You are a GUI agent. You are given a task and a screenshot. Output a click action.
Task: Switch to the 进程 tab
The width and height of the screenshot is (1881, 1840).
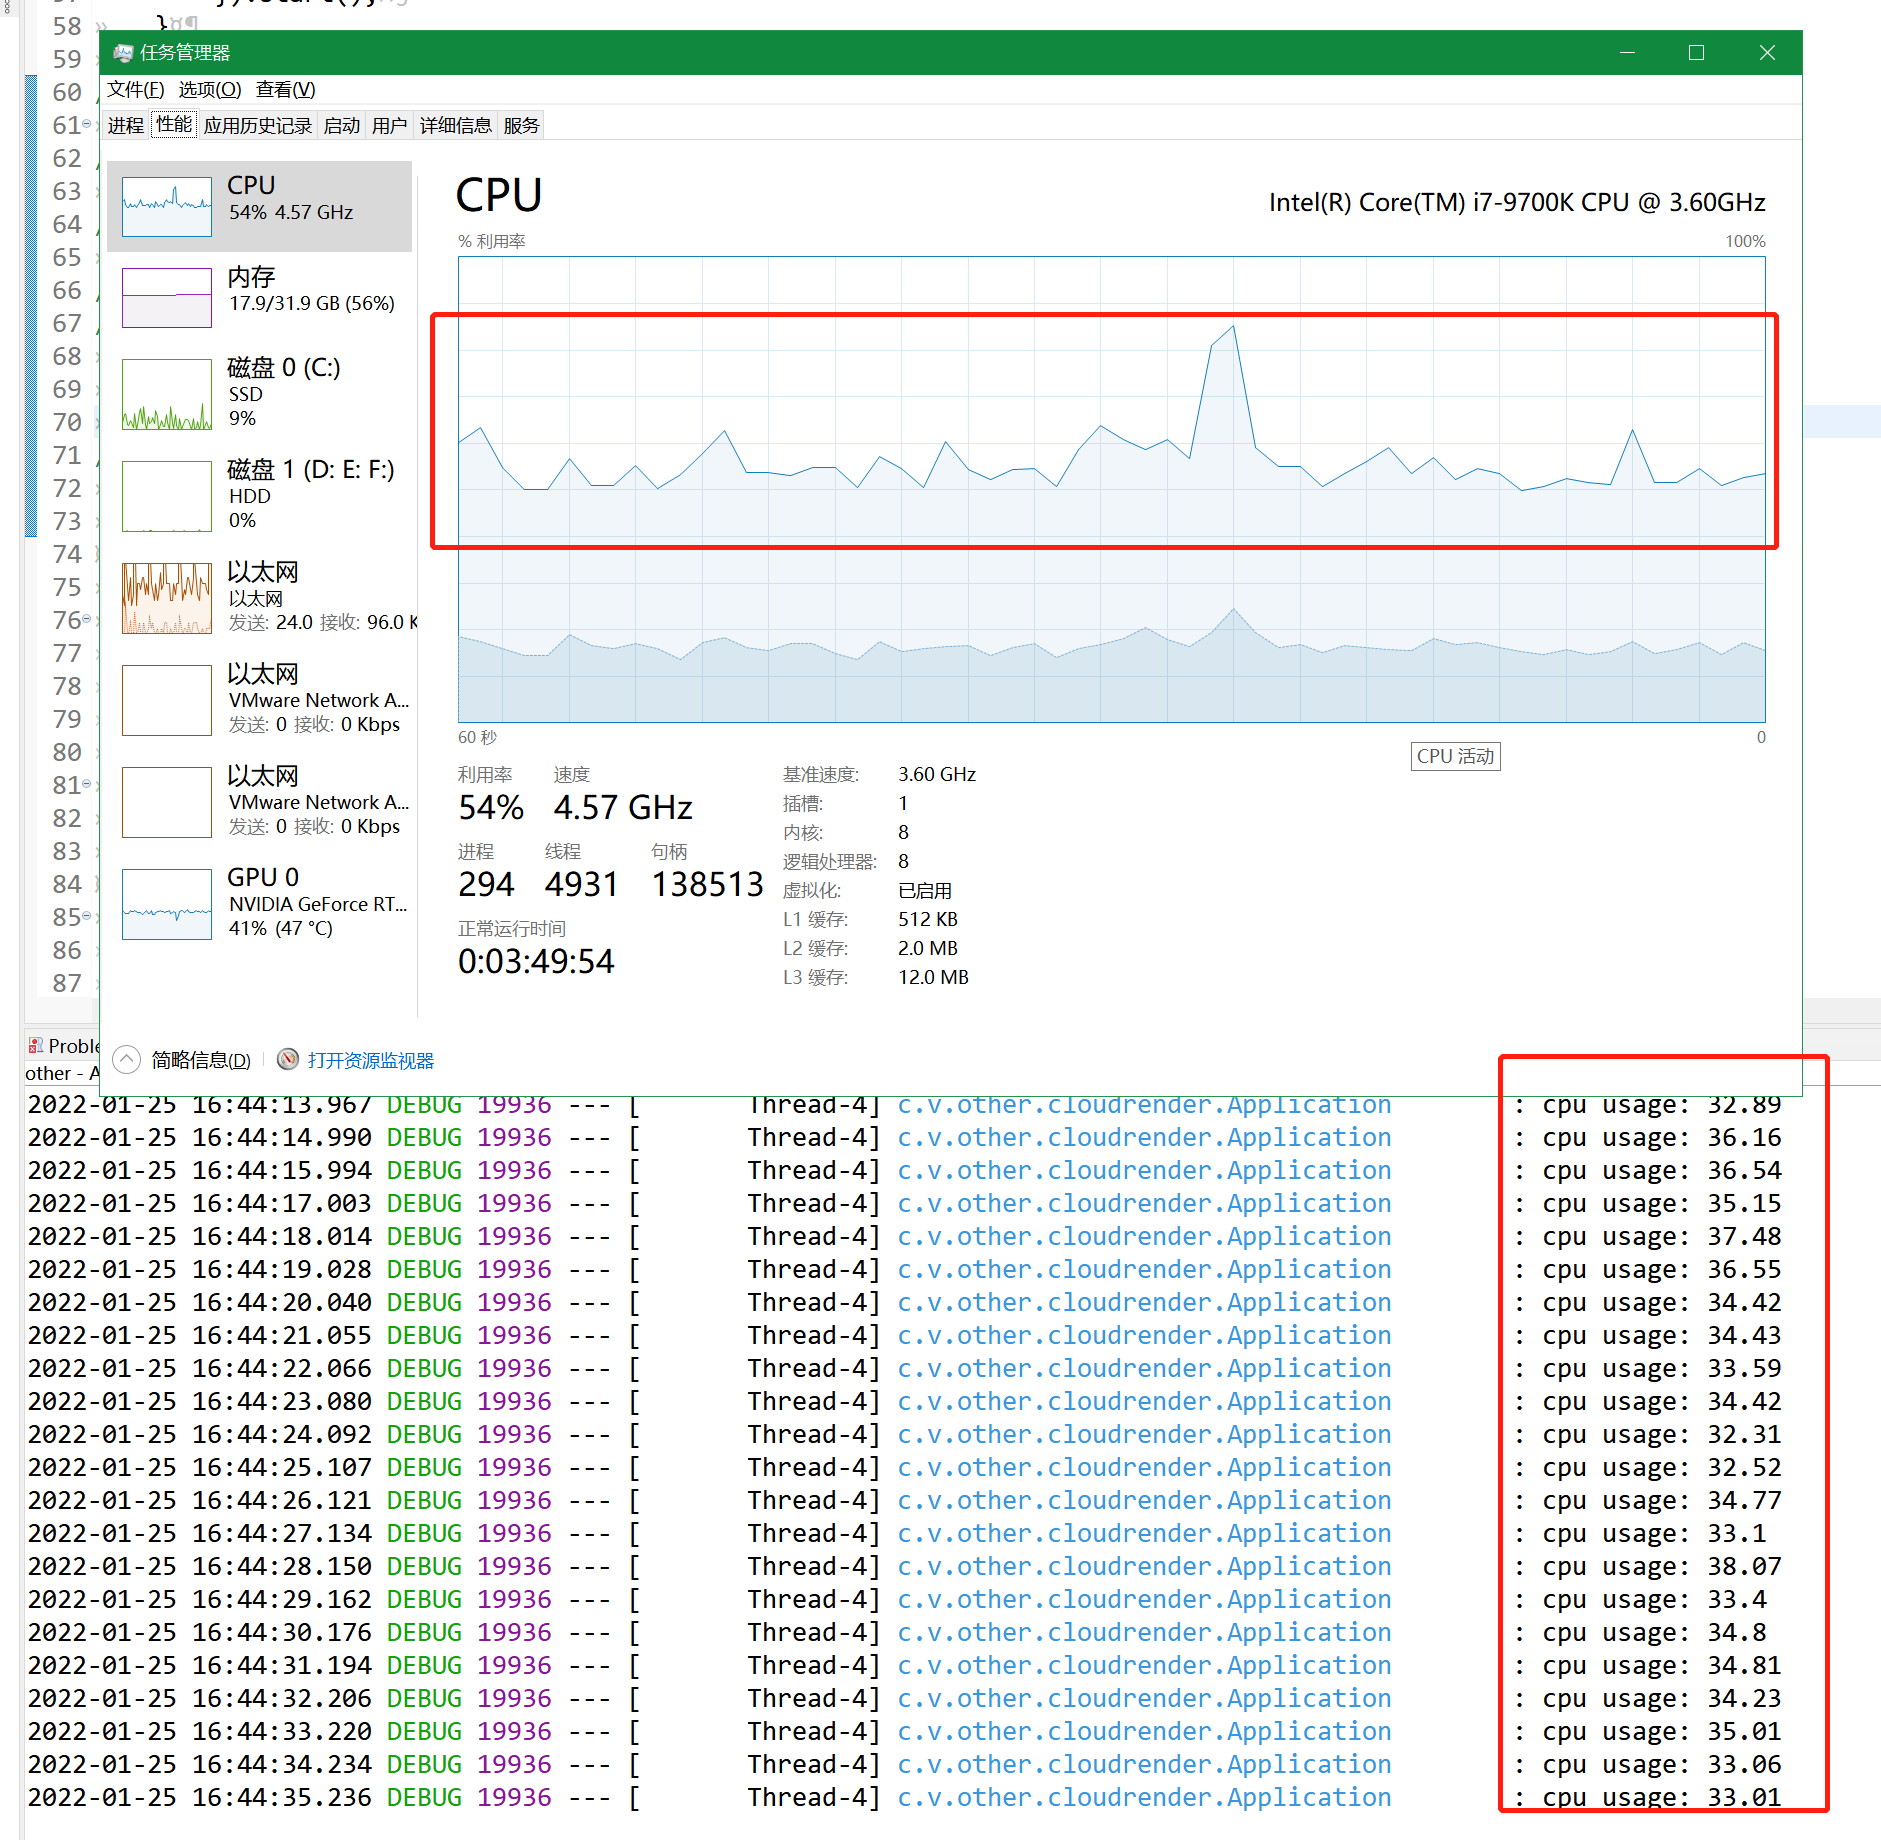(125, 124)
